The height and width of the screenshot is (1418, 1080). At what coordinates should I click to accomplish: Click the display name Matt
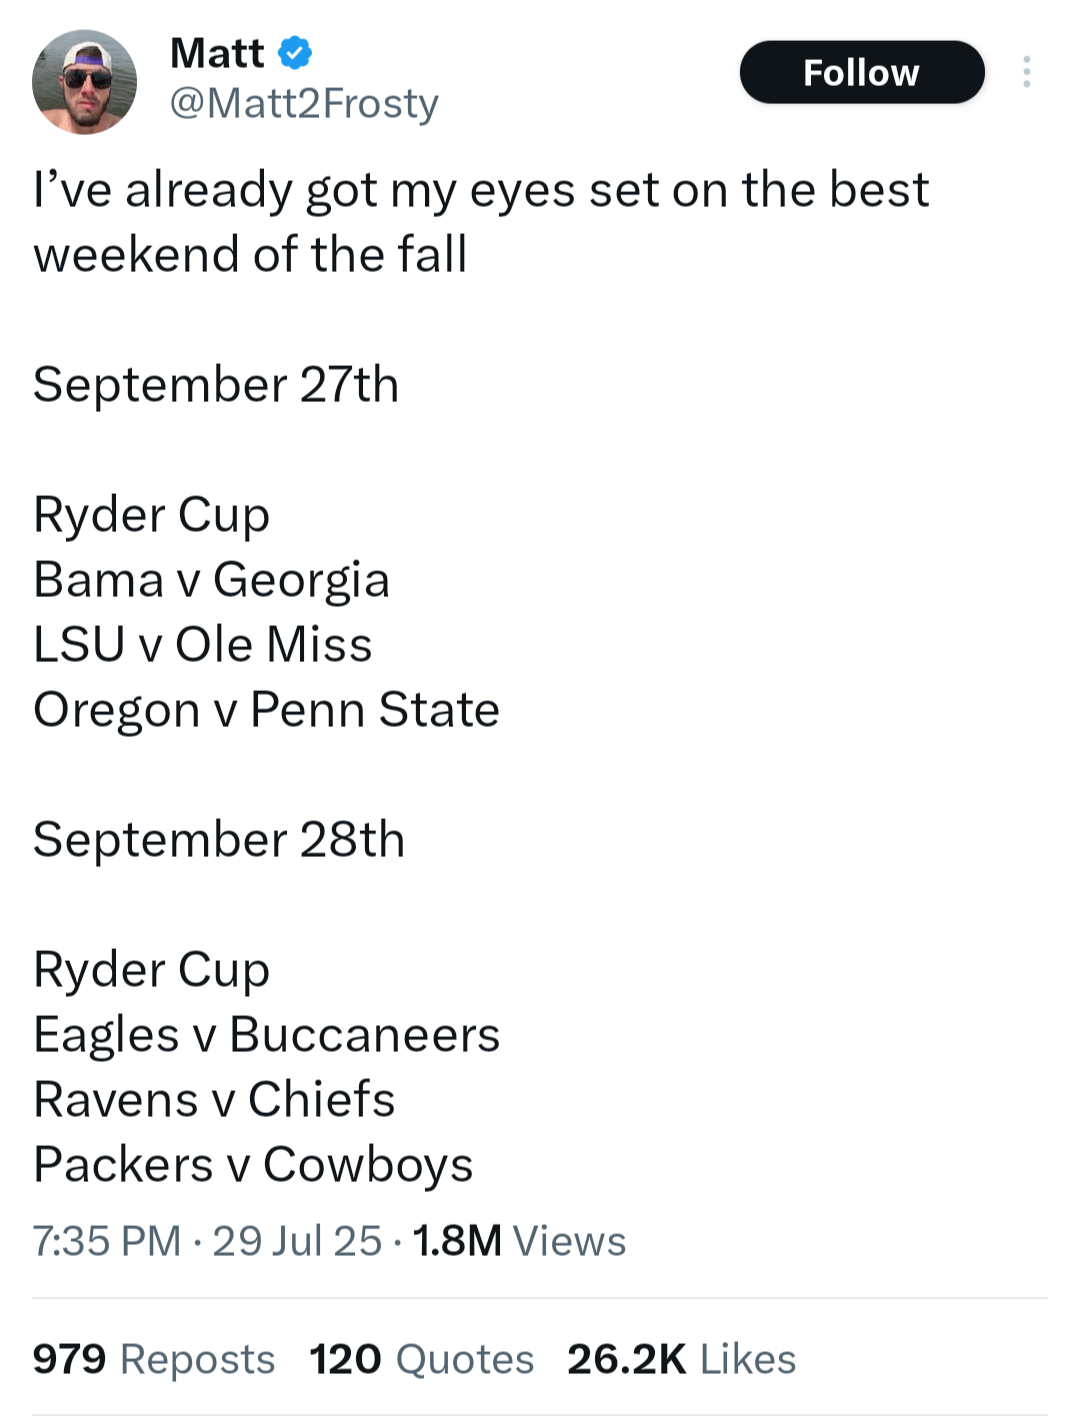(x=217, y=53)
